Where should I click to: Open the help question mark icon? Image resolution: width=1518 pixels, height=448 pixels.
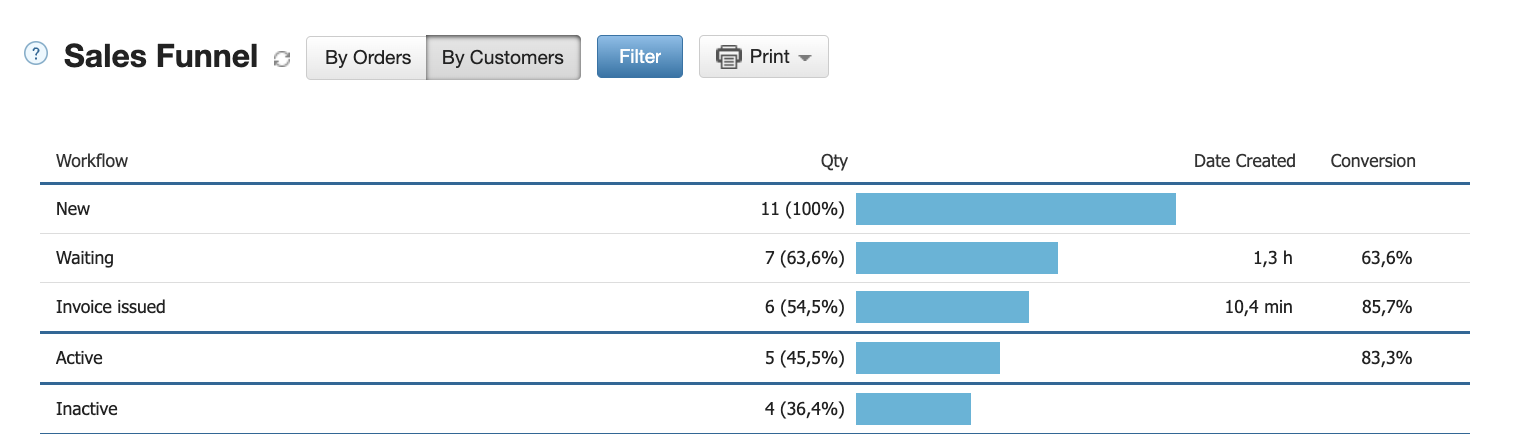(36, 54)
